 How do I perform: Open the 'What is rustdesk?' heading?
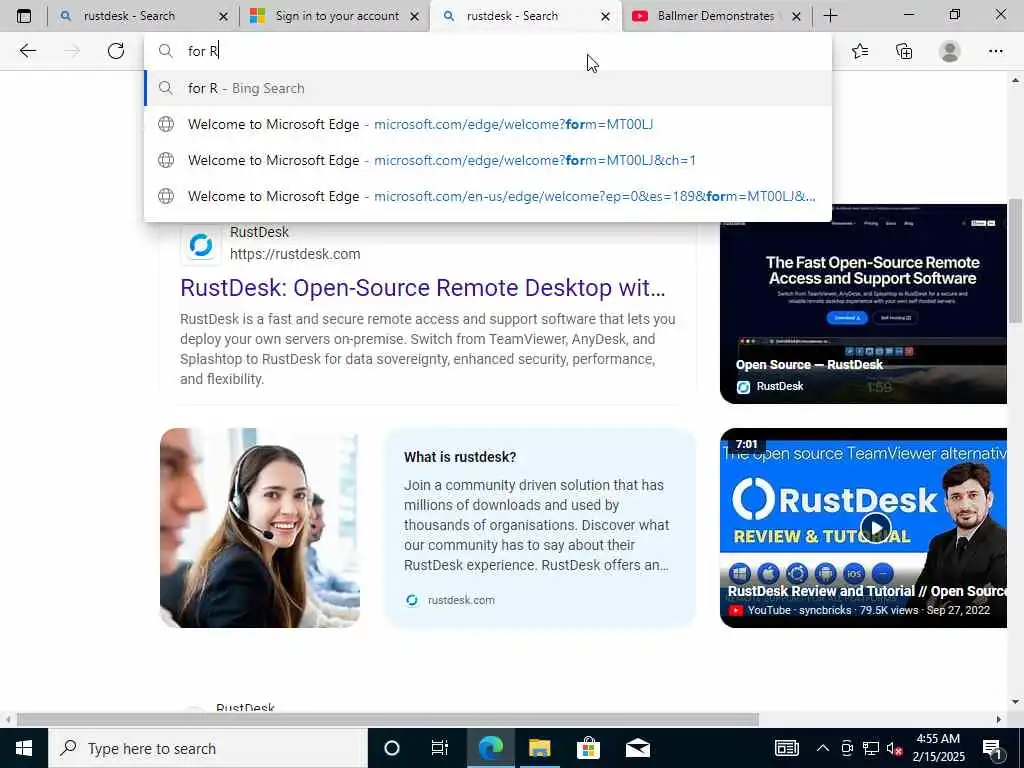pyautogui.click(x=460, y=457)
